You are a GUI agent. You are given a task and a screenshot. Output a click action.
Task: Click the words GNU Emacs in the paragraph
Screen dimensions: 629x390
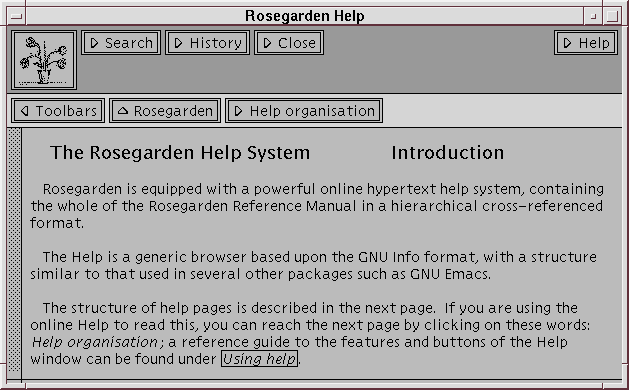450,274
